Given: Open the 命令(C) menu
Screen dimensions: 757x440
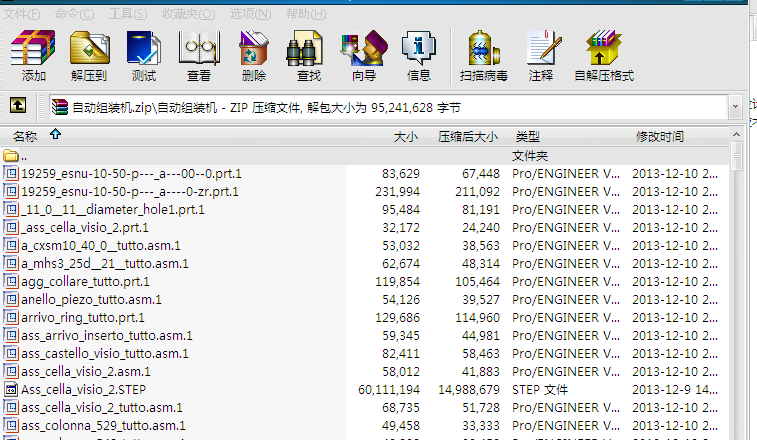Looking at the screenshot, I should (x=74, y=14).
